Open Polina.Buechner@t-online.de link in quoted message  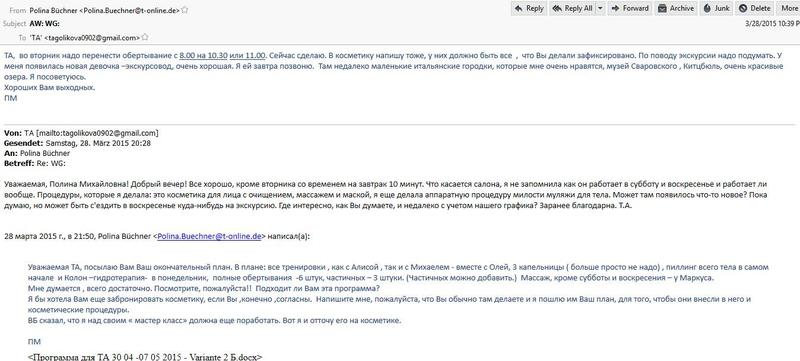click(210, 237)
